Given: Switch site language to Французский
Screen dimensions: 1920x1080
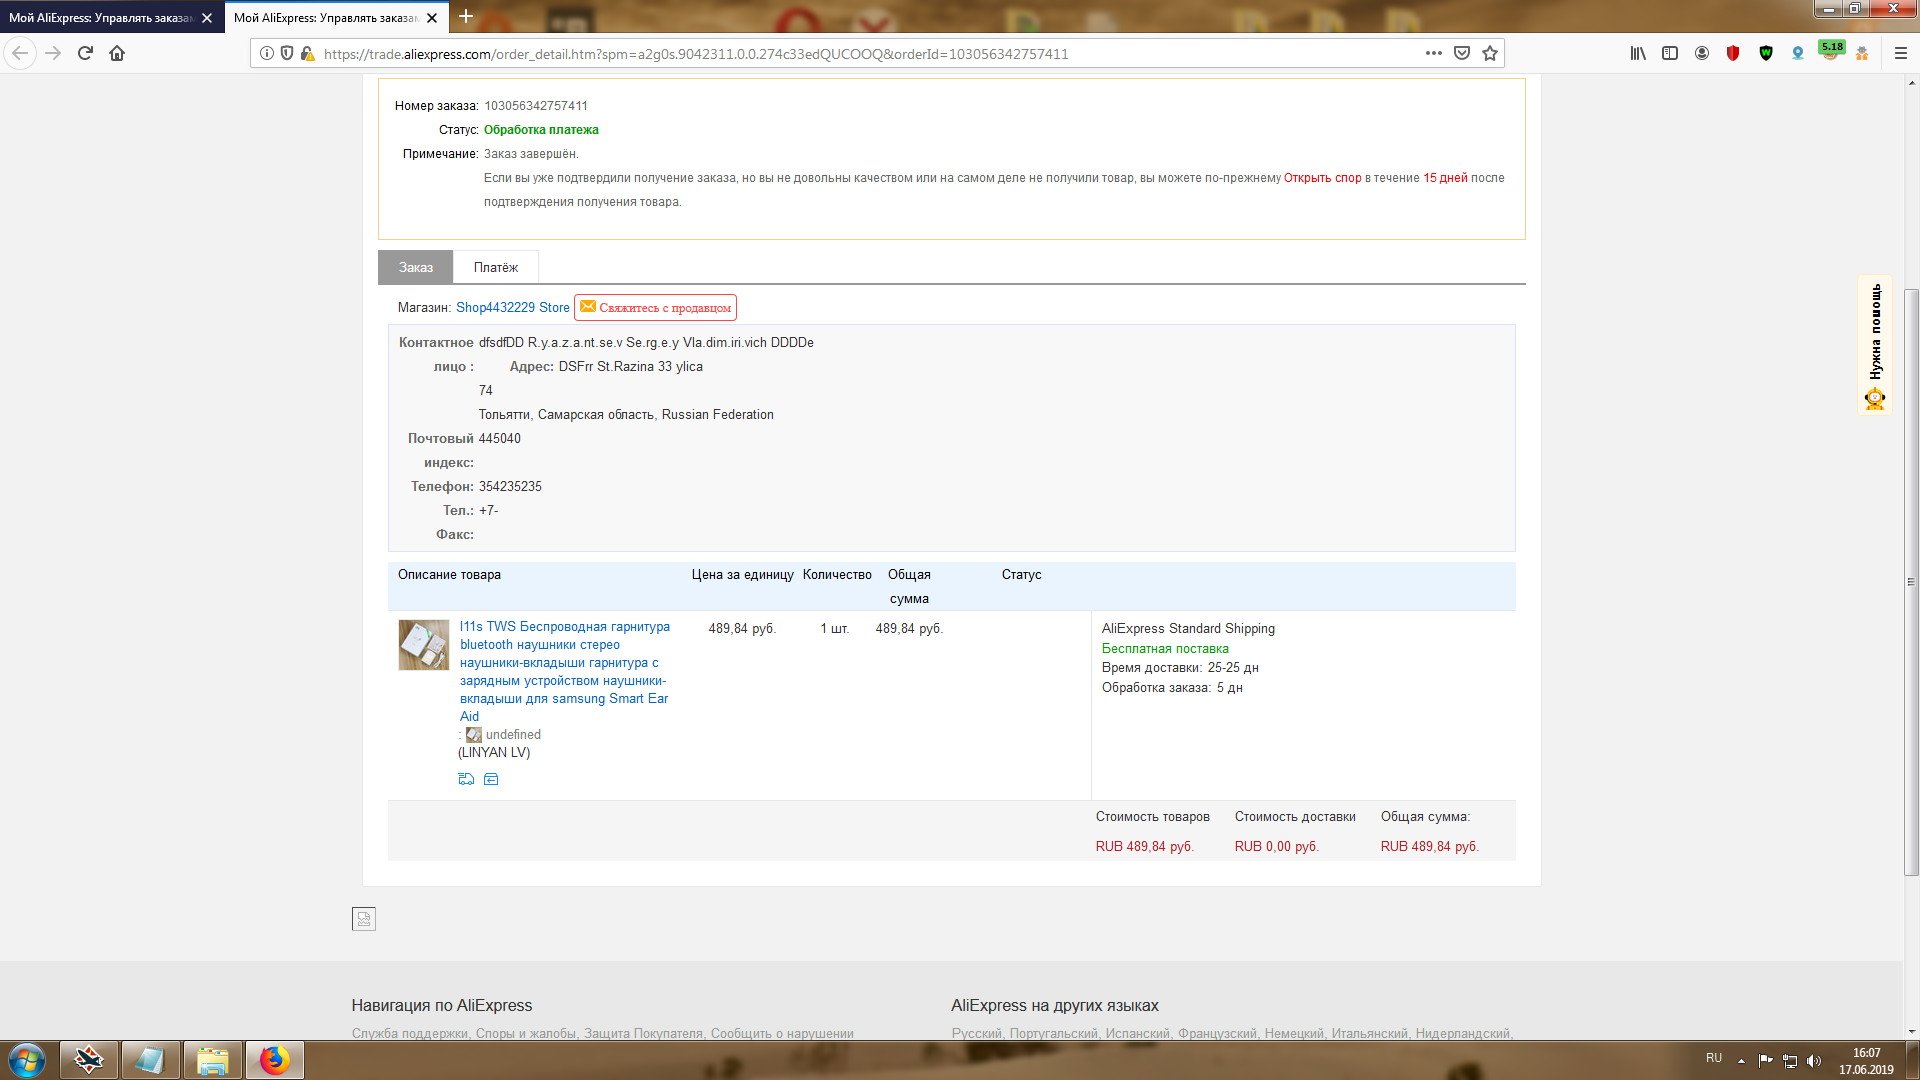Looking at the screenshot, I should [x=1217, y=1034].
